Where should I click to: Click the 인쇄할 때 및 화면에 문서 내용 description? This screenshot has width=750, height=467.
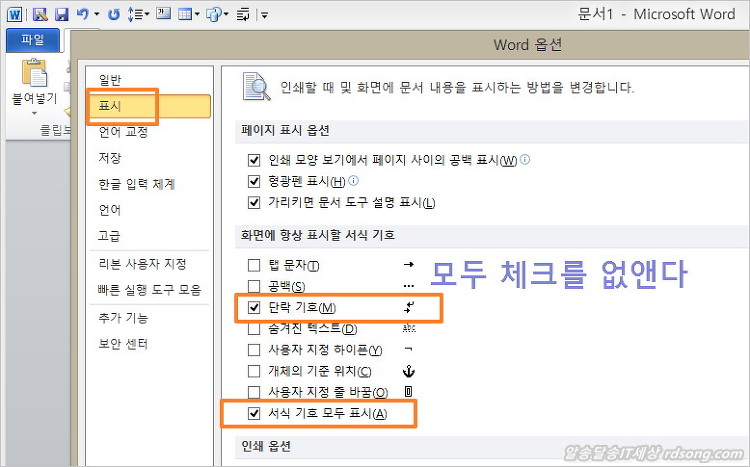point(457,88)
